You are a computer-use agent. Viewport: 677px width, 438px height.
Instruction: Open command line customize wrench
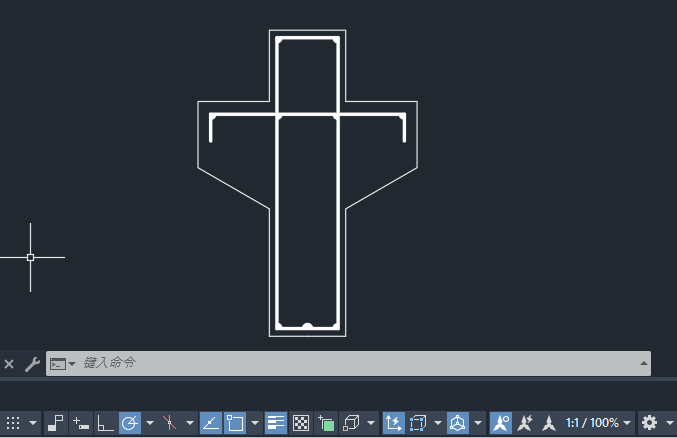(x=32, y=364)
